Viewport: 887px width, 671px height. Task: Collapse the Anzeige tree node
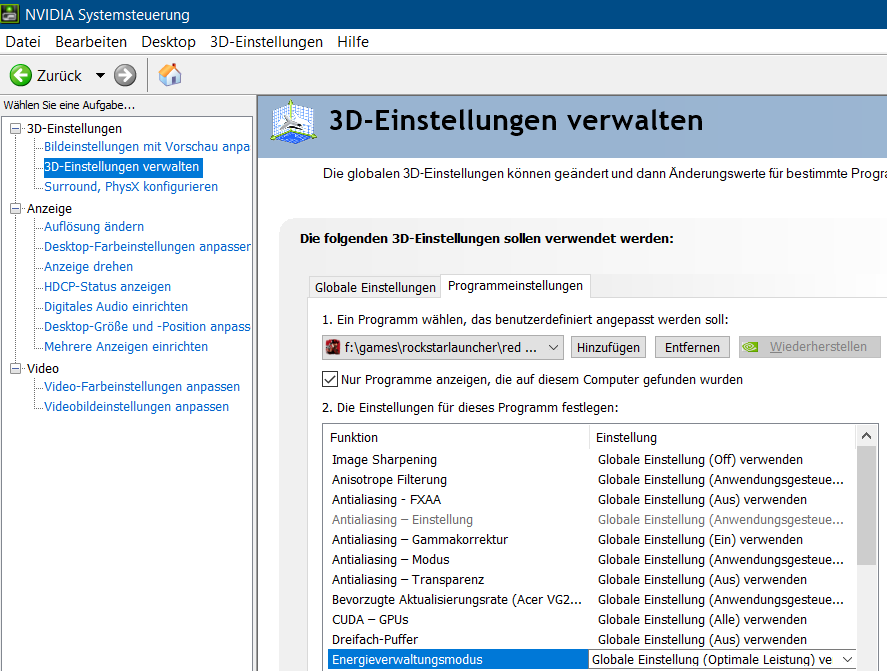click(x=15, y=209)
